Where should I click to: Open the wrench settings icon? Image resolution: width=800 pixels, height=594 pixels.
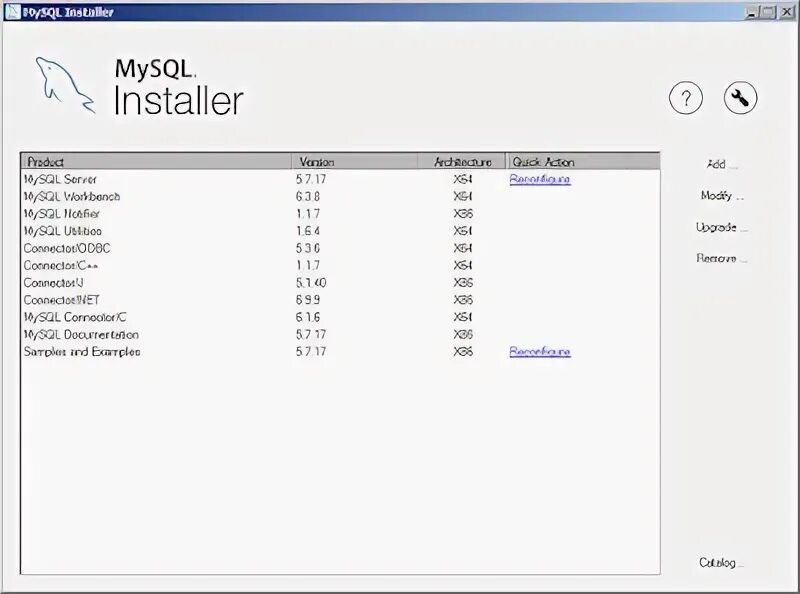(740, 98)
